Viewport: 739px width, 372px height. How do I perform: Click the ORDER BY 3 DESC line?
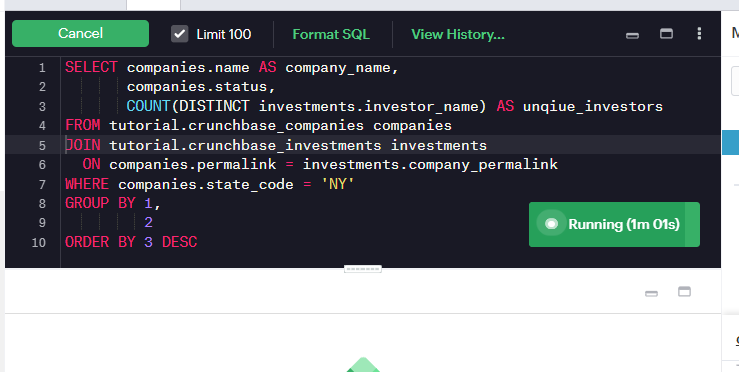click(131, 242)
